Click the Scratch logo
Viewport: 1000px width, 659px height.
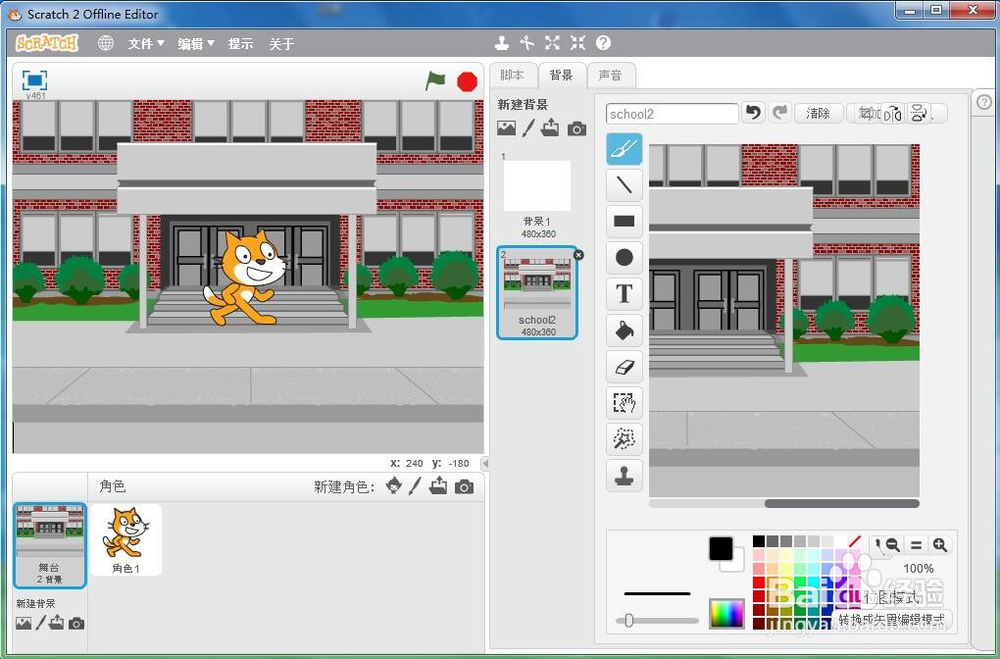47,43
